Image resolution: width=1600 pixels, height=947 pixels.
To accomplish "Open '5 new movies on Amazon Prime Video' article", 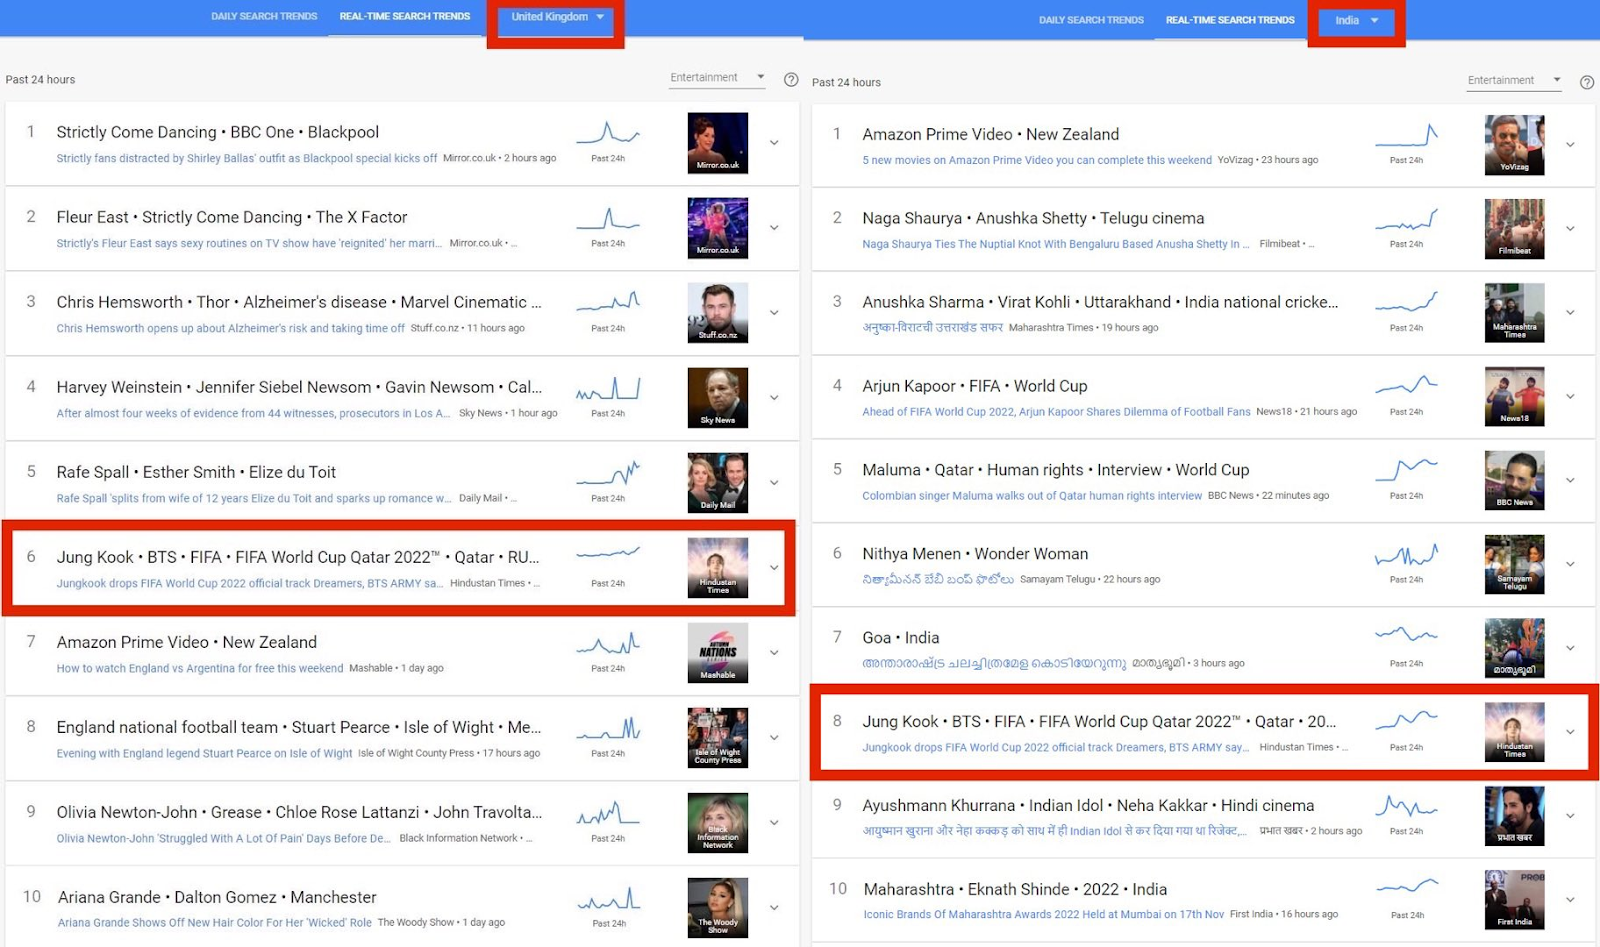I will point(1037,160).
